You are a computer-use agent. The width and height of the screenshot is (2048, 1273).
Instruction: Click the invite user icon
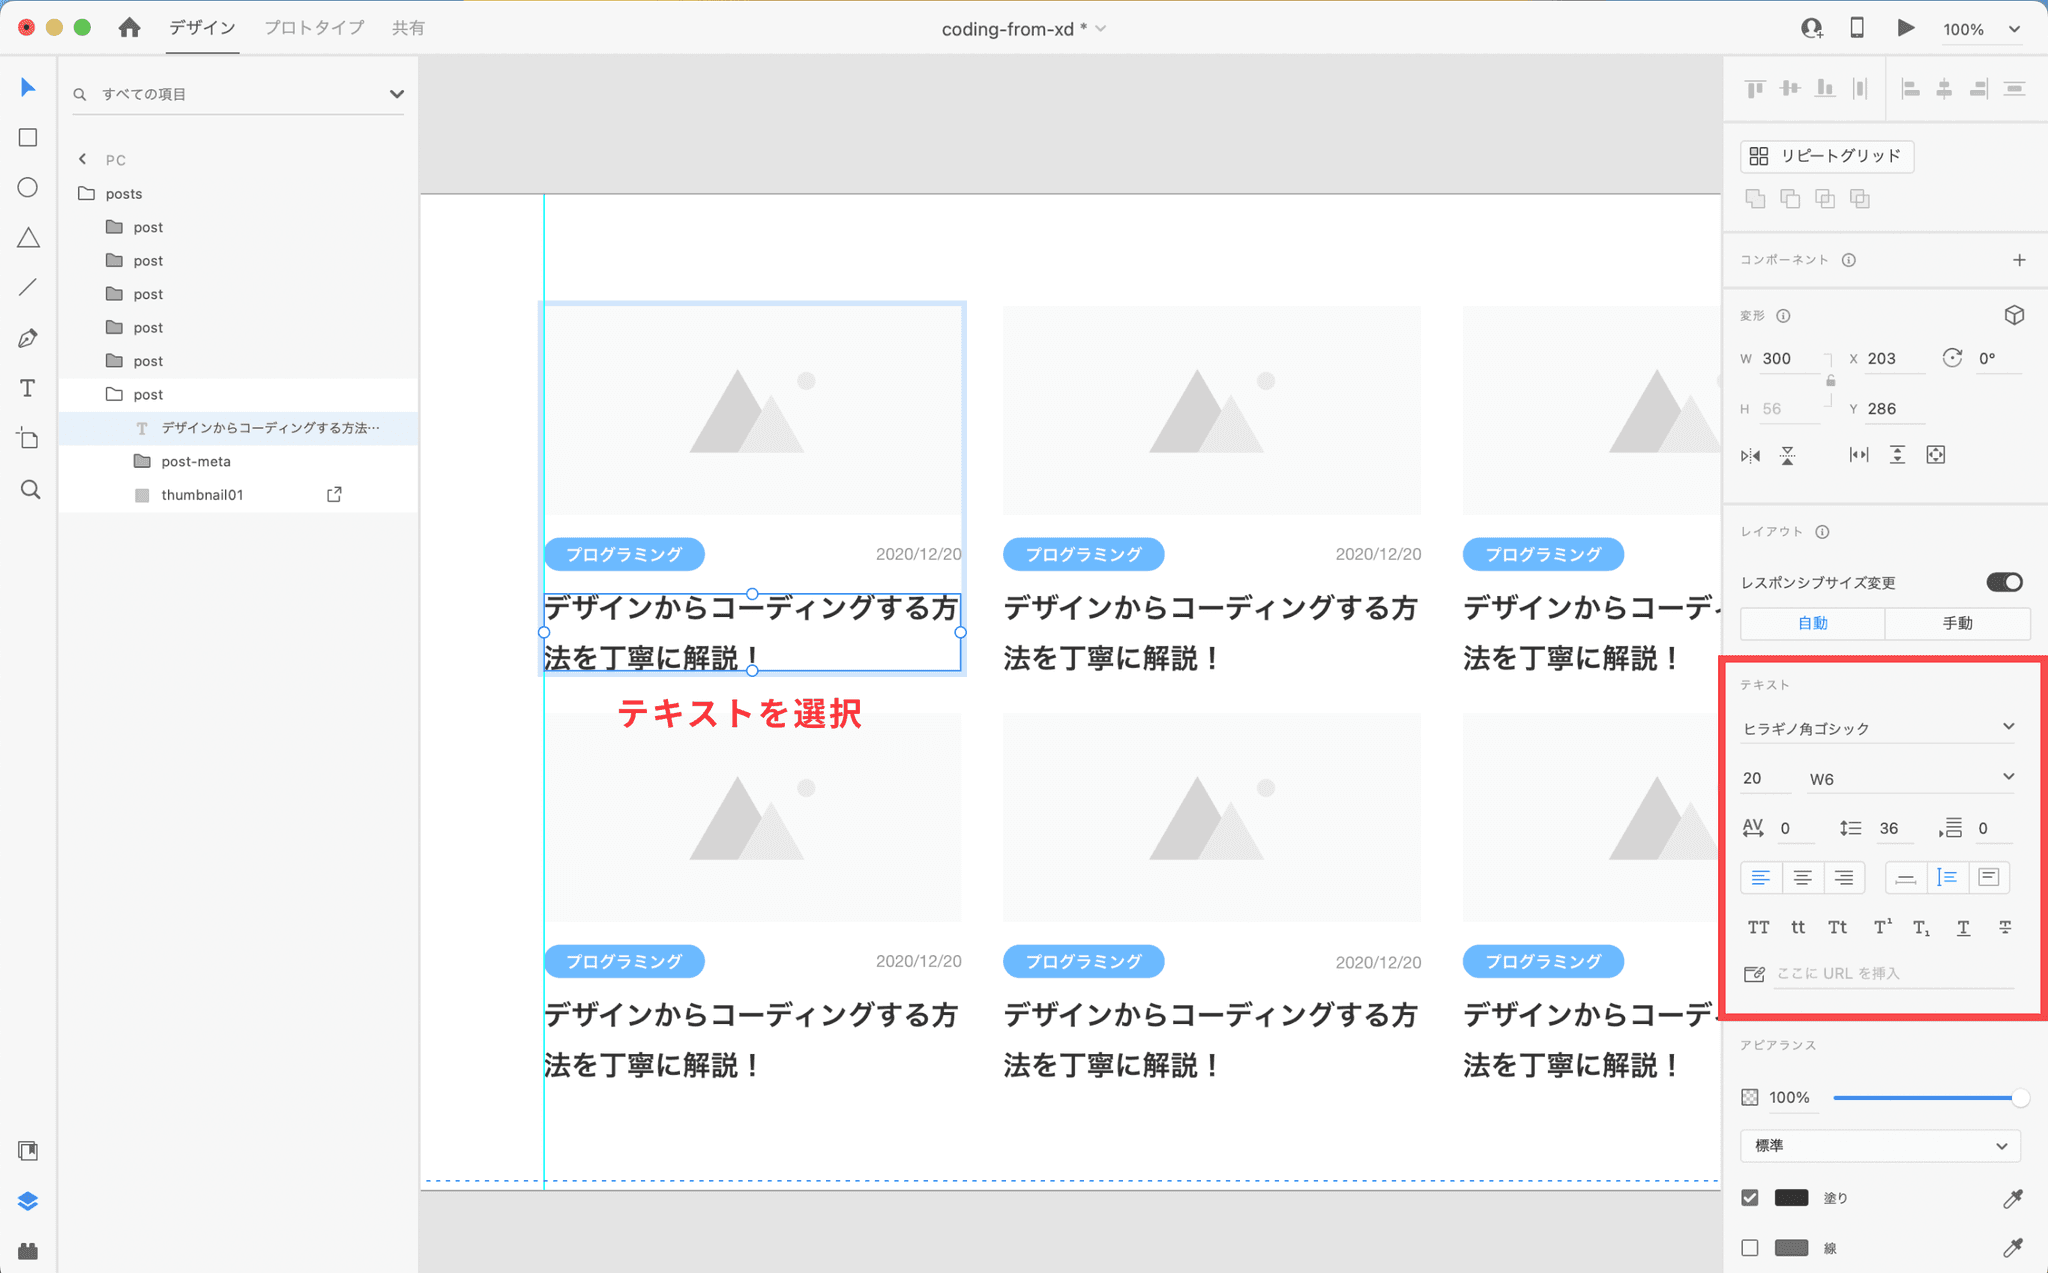(x=1811, y=28)
